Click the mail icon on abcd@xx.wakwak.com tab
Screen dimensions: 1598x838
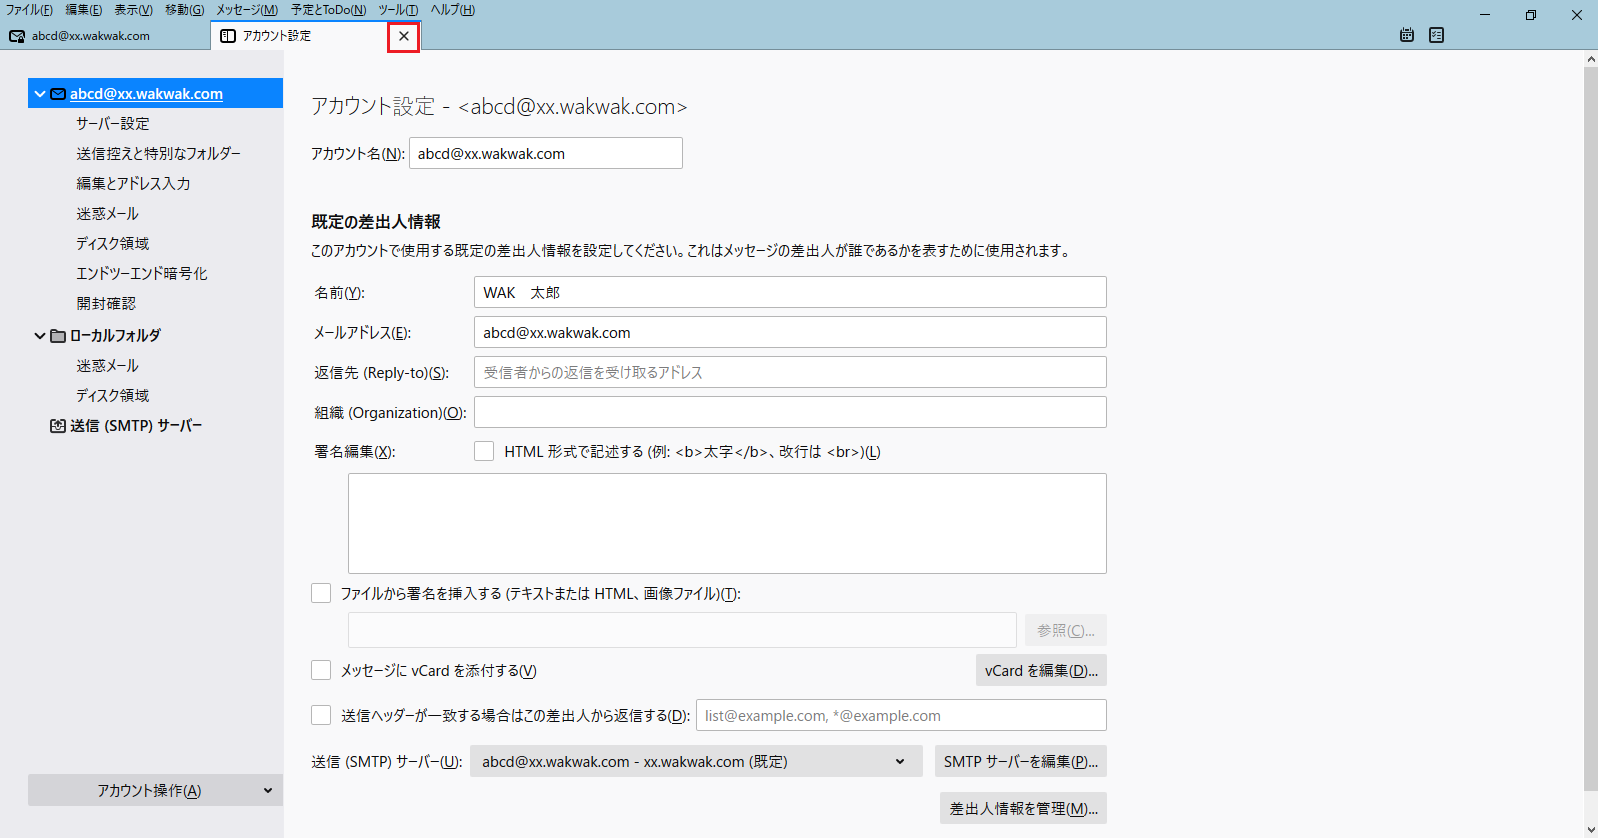click(17, 36)
